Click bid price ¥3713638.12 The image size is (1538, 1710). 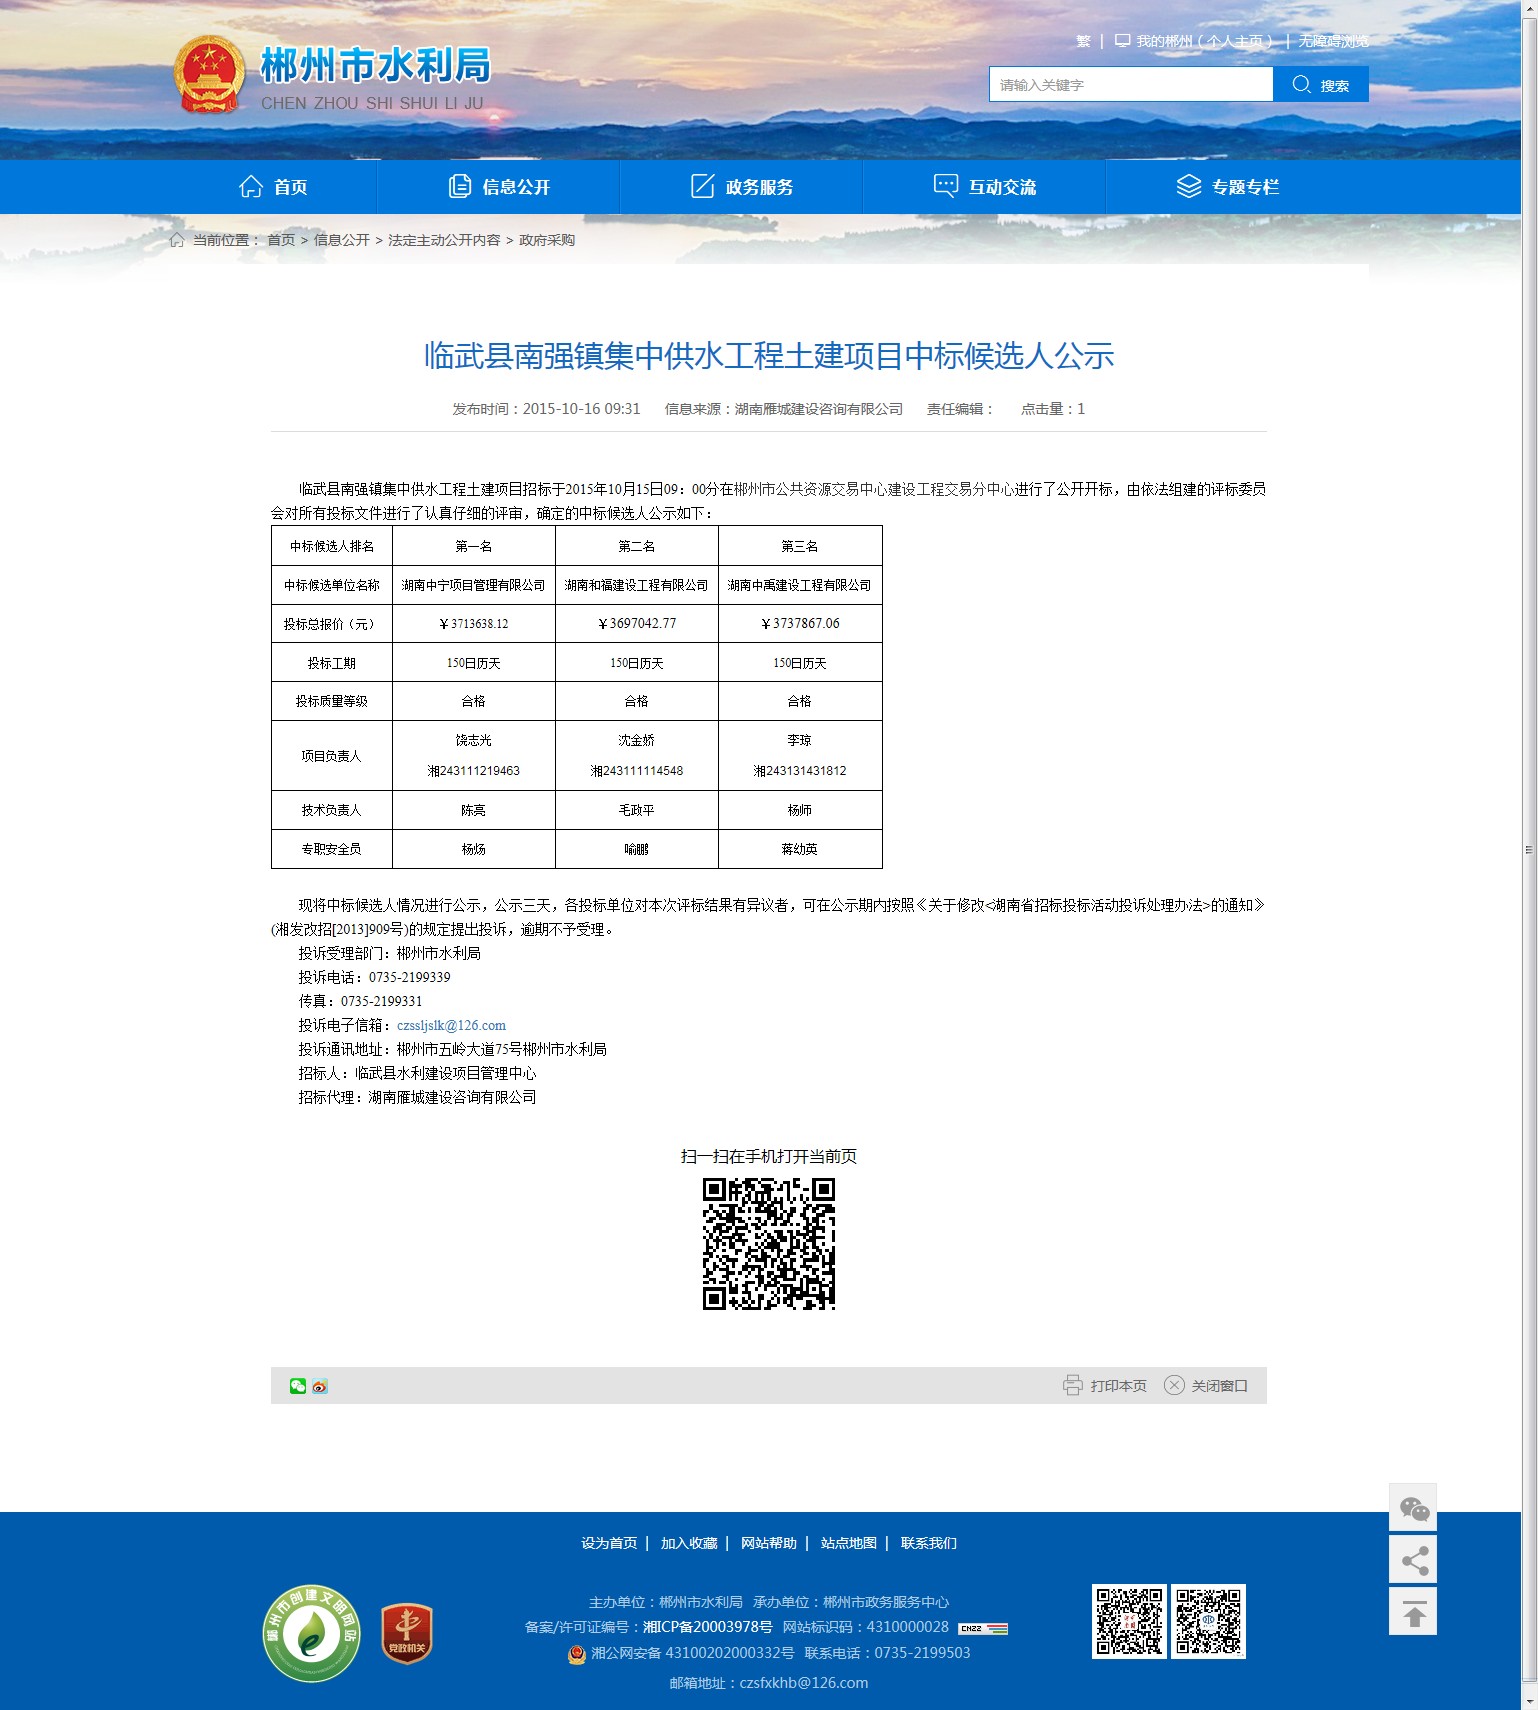[474, 624]
